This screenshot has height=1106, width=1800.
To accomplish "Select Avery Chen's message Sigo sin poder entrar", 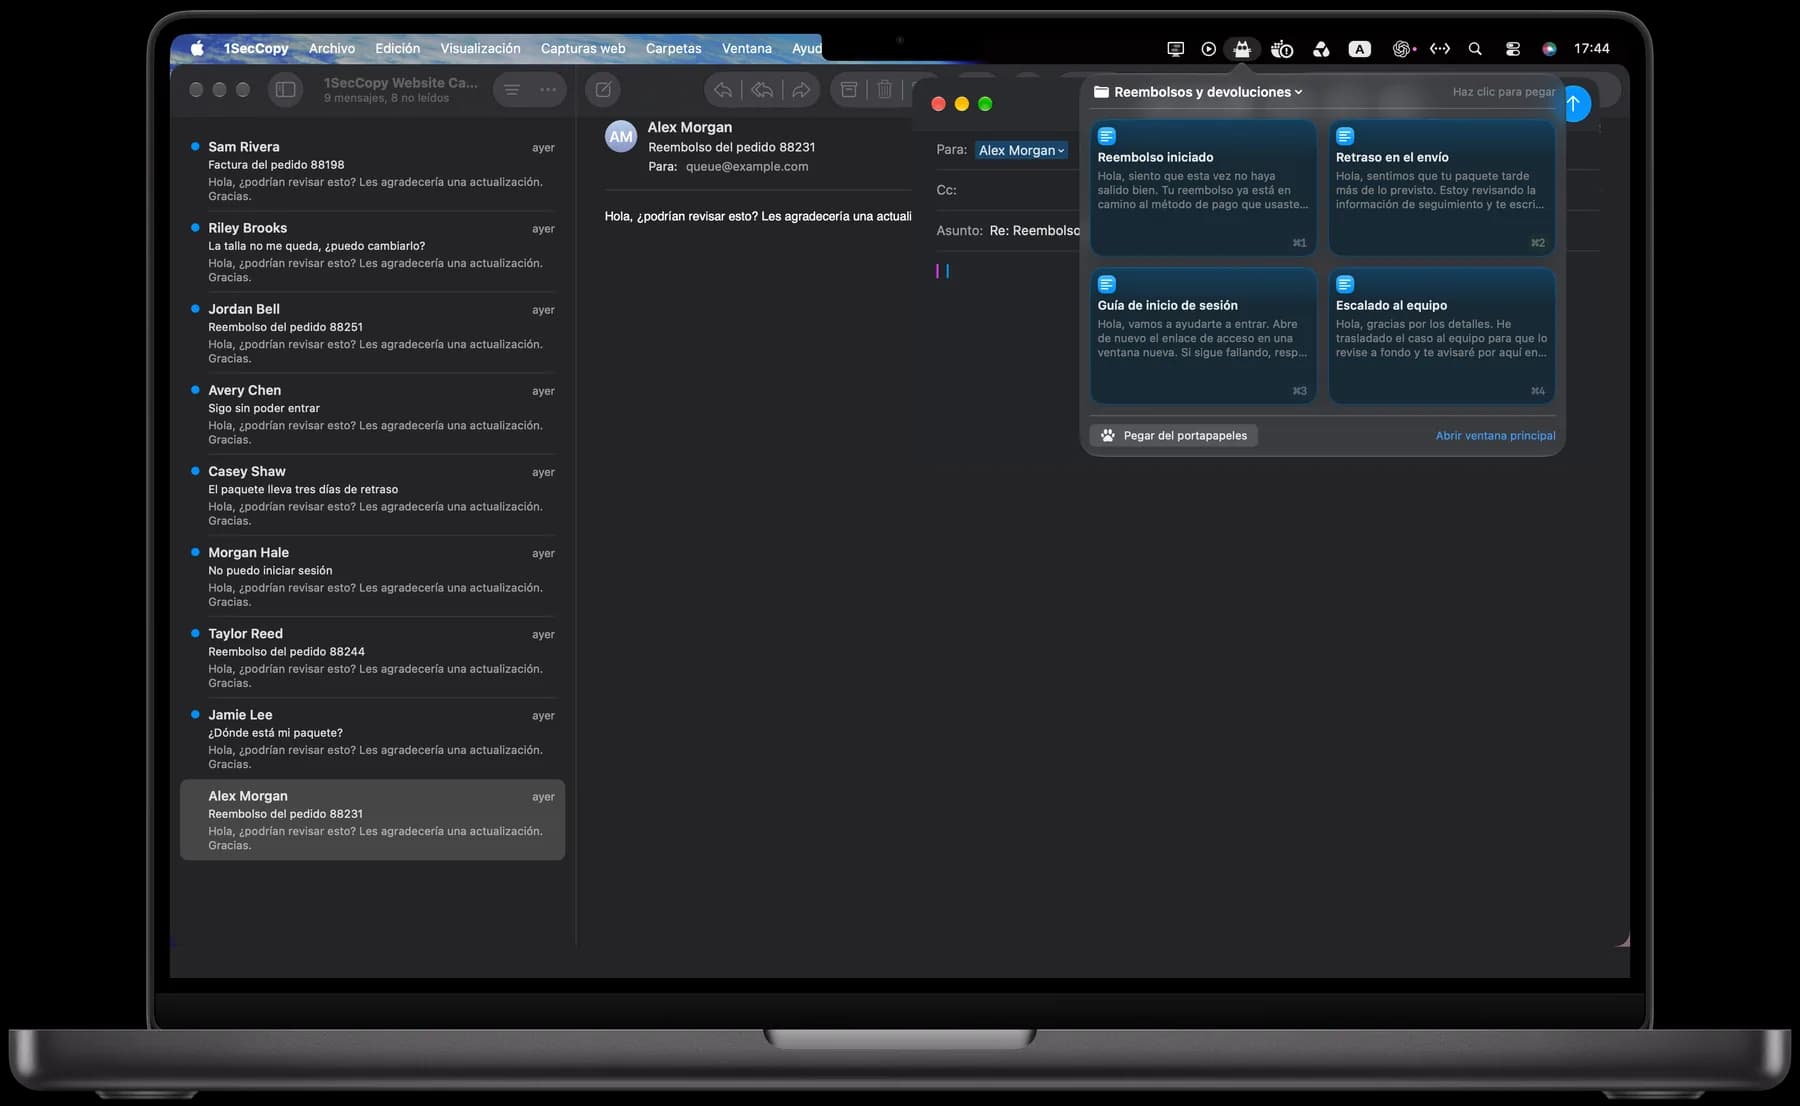I will point(372,413).
